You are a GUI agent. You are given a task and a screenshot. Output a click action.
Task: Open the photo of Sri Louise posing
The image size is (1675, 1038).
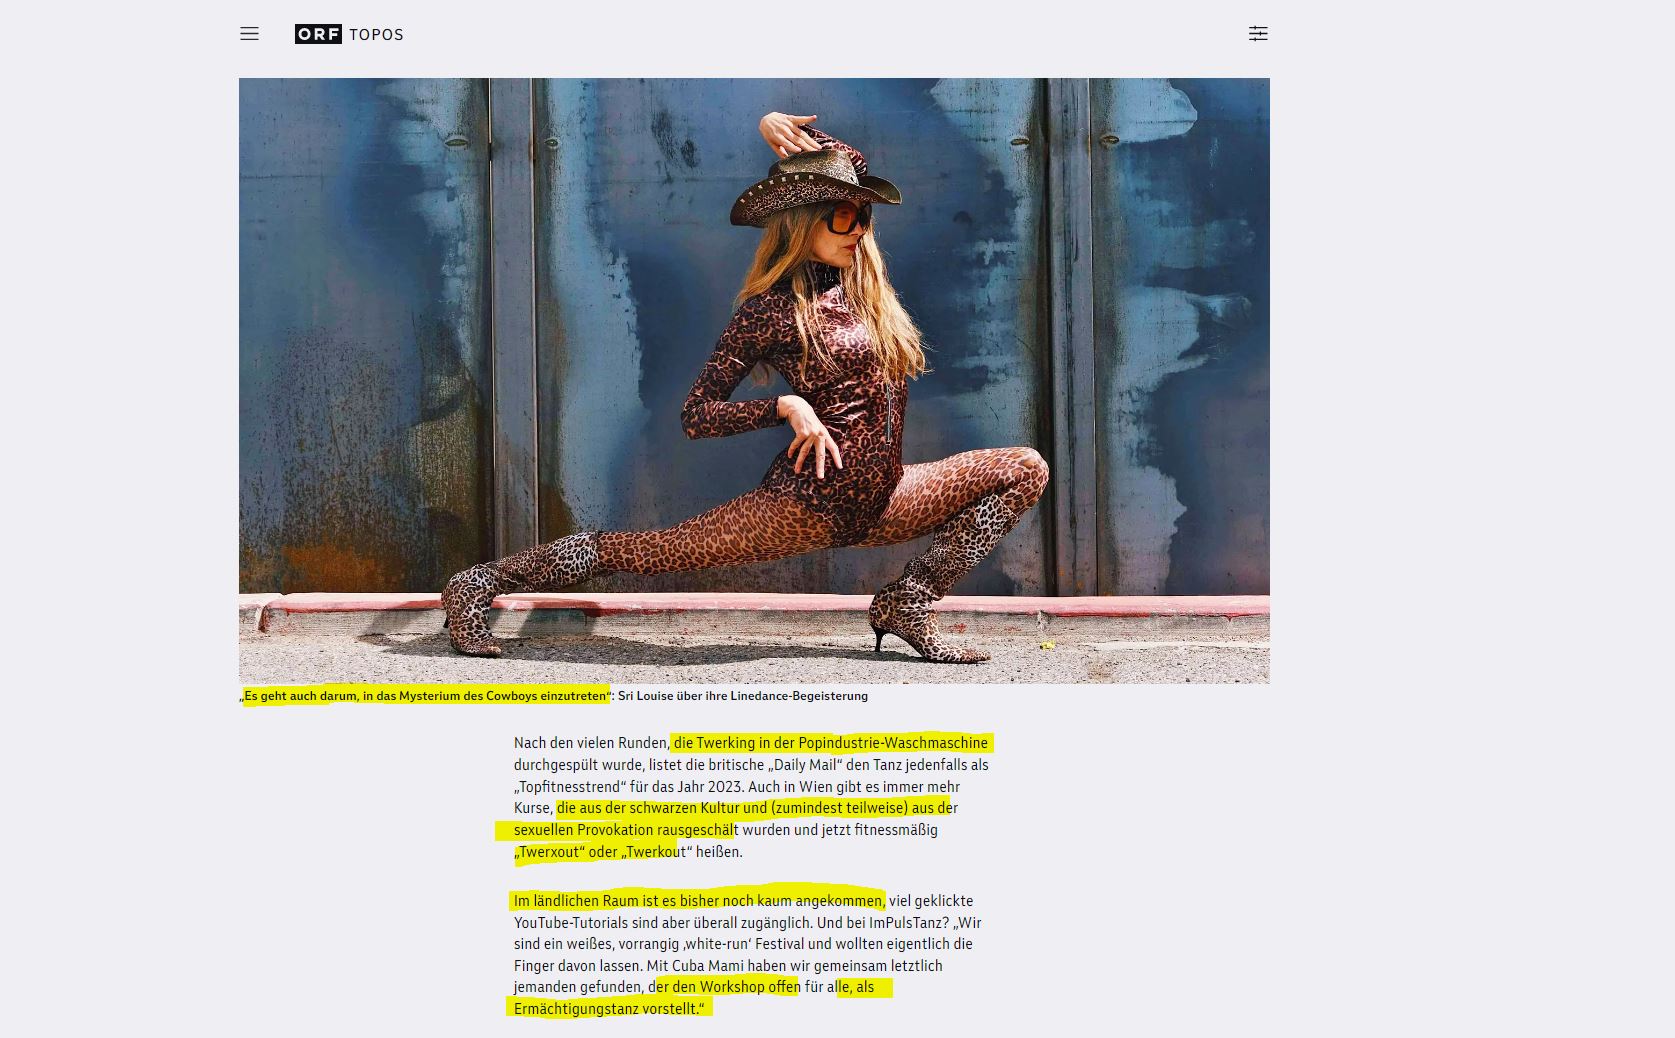tap(754, 381)
